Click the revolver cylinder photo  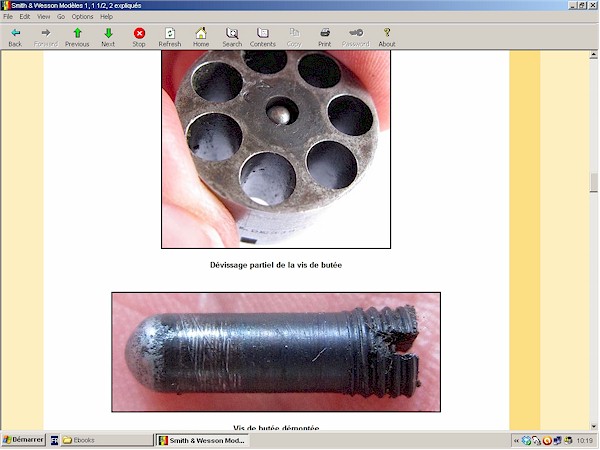pyautogui.click(x=276, y=148)
